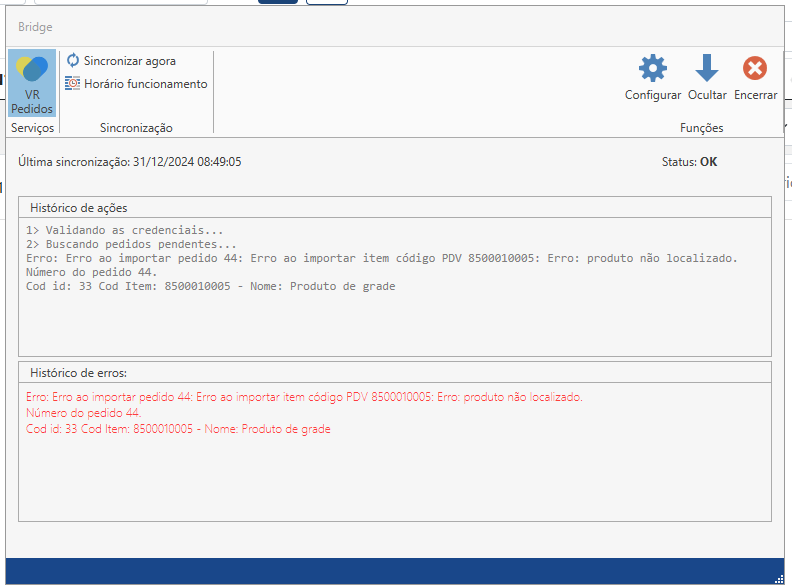Click the Histórico de erros header
Viewport: 792px width, 588px height.
coord(78,372)
